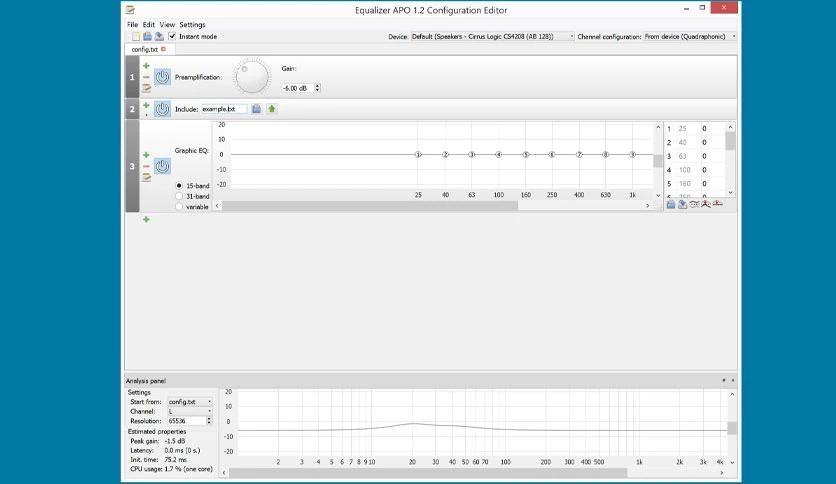The height and width of the screenshot is (484, 836).
Task: Click the normalize response icon
Action: pyautogui.click(x=706, y=204)
